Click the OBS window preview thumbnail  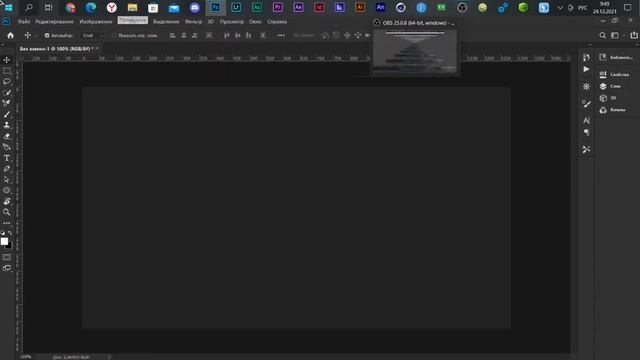coord(415,52)
